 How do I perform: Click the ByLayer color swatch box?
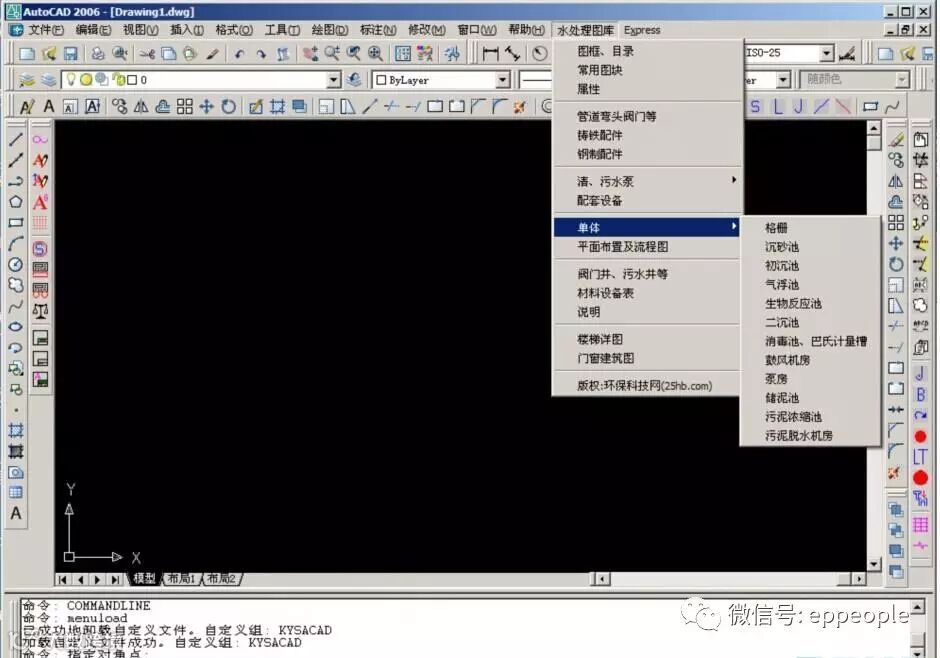pyautogui.click(x=381, y=80)
